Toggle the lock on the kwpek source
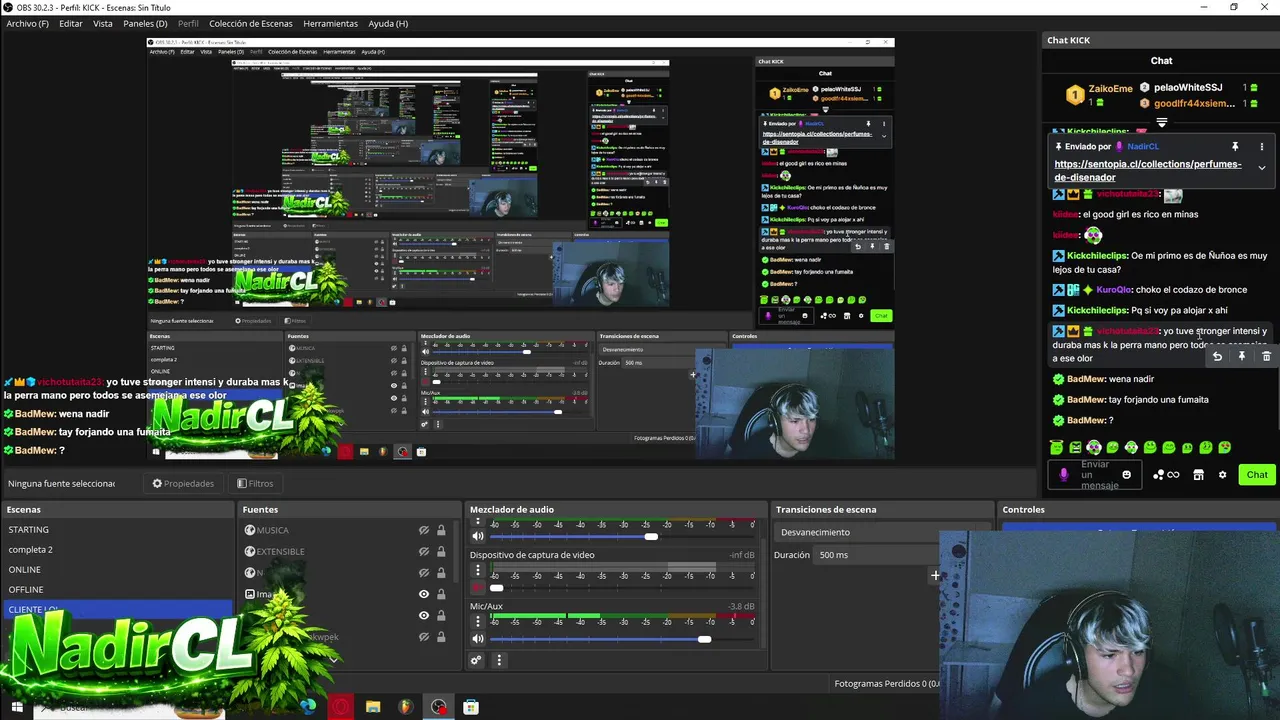This screenshot has height=720, width=1280. tap(441, 637)
